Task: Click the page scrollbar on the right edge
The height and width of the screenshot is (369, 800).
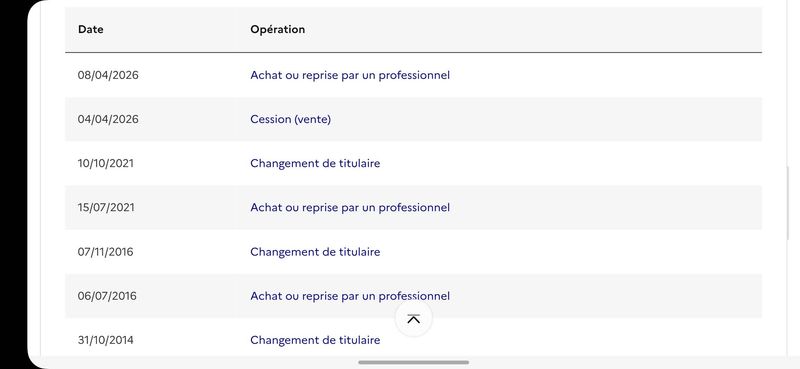Action: [x=788, y=203]
